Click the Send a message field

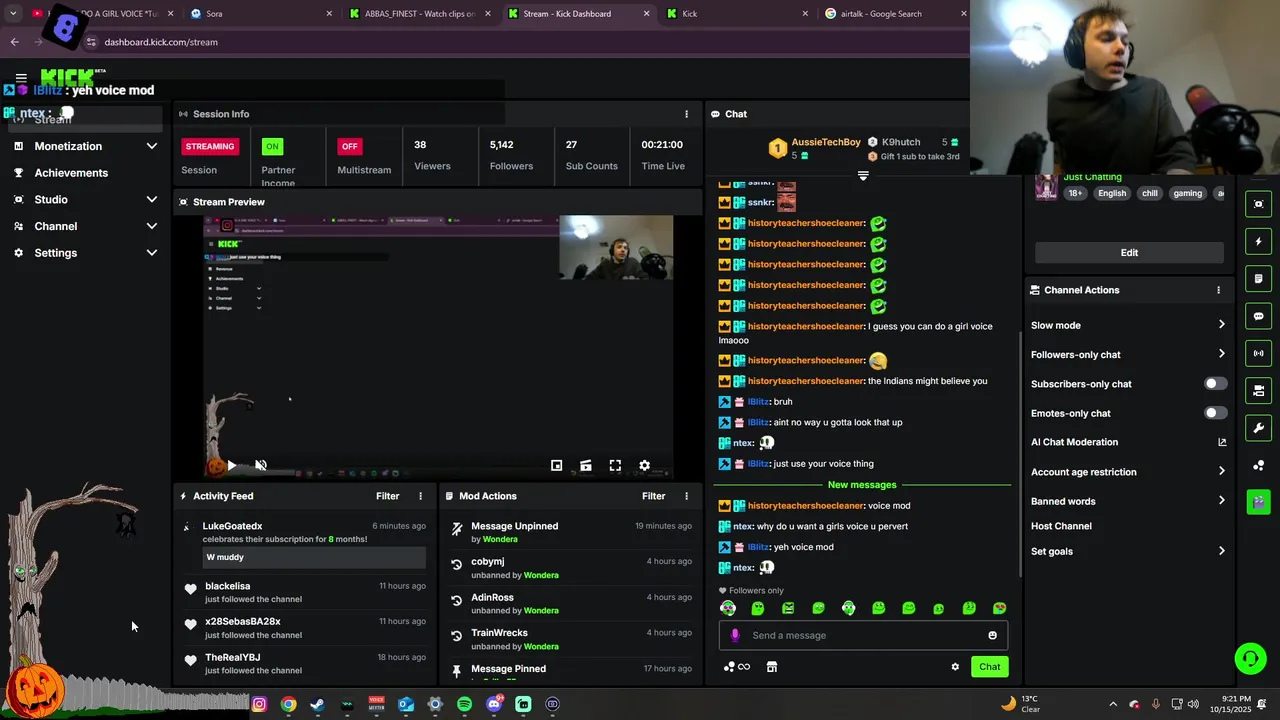pyautogui.click(x=863, y=635)
